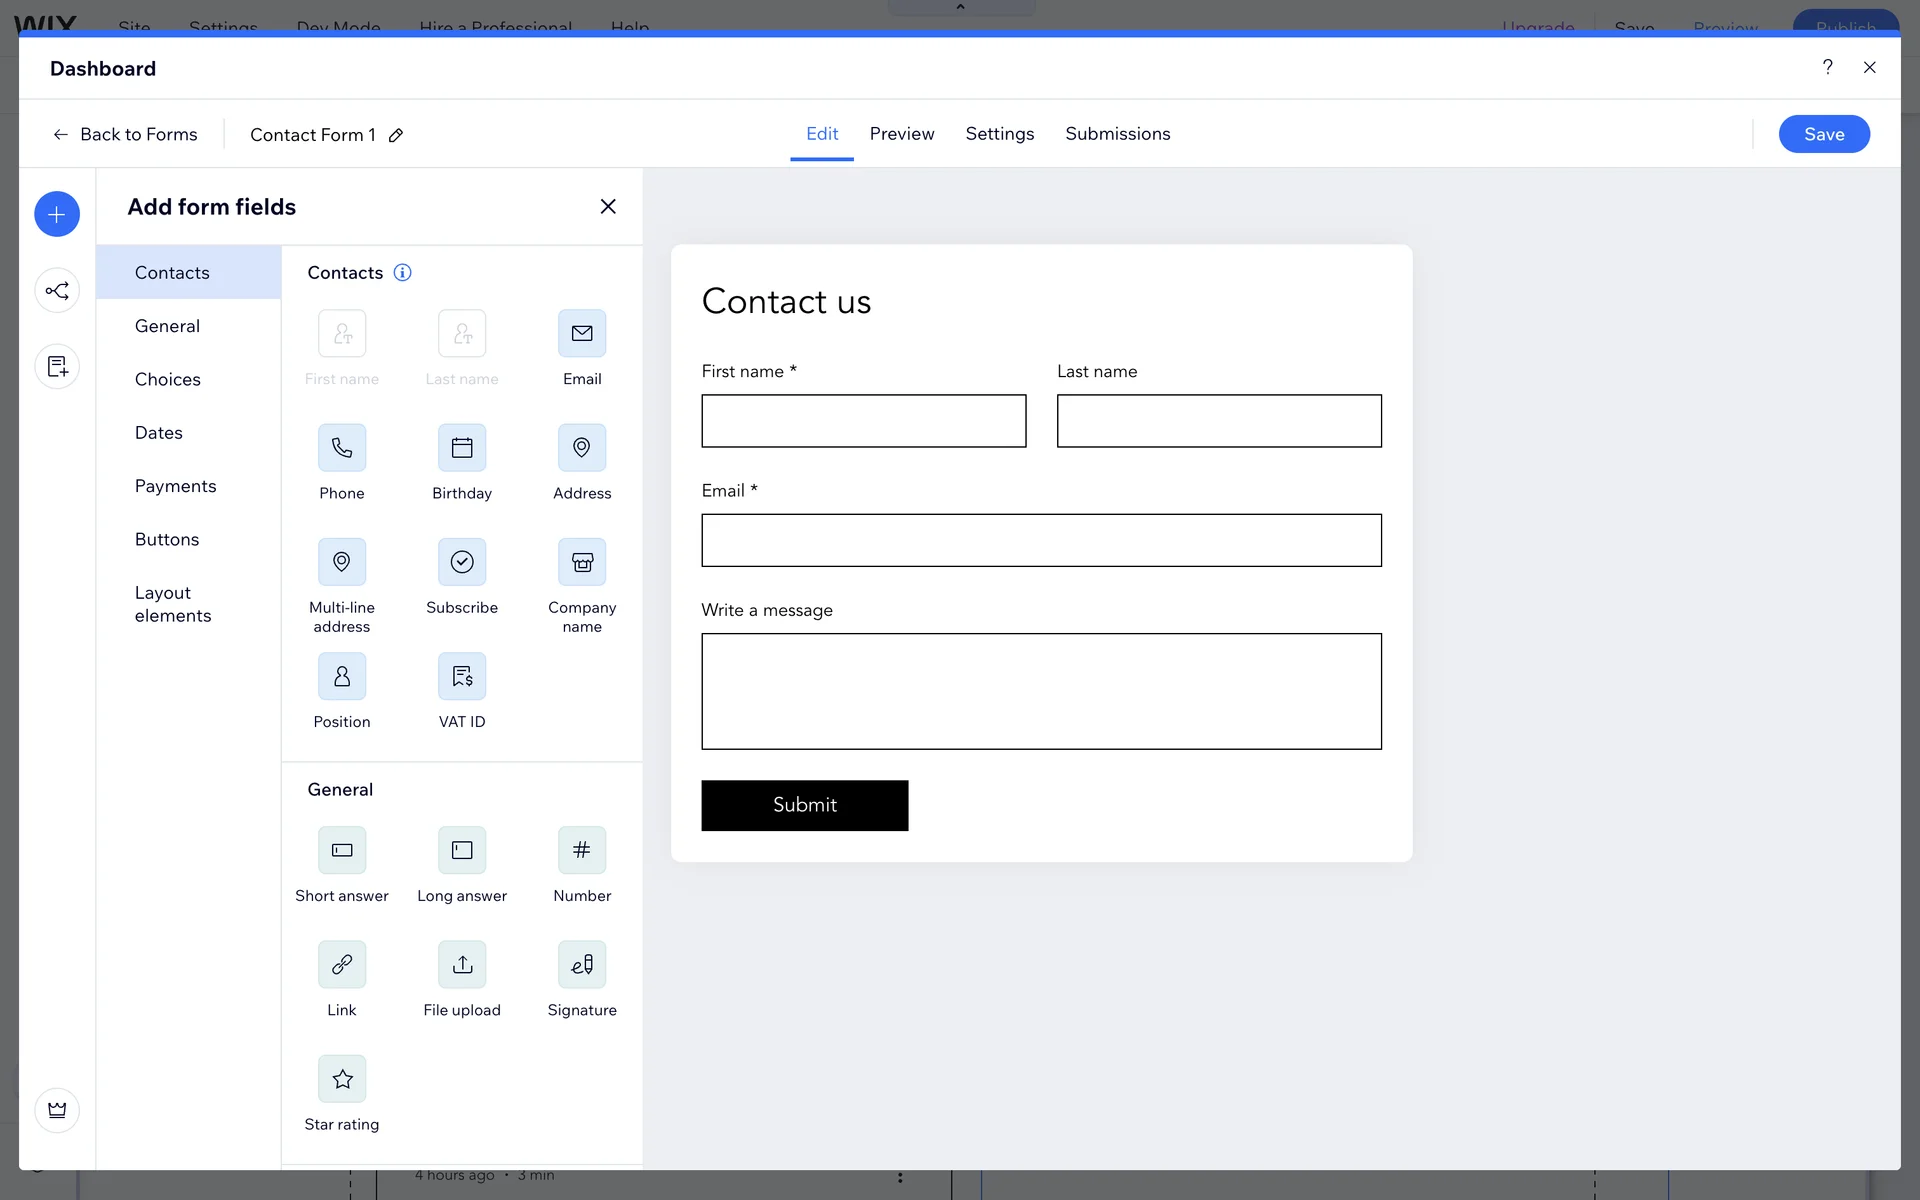Close the Add form fields panel
Screen dimensions: 1920x1200
click(x=608, y=206)
